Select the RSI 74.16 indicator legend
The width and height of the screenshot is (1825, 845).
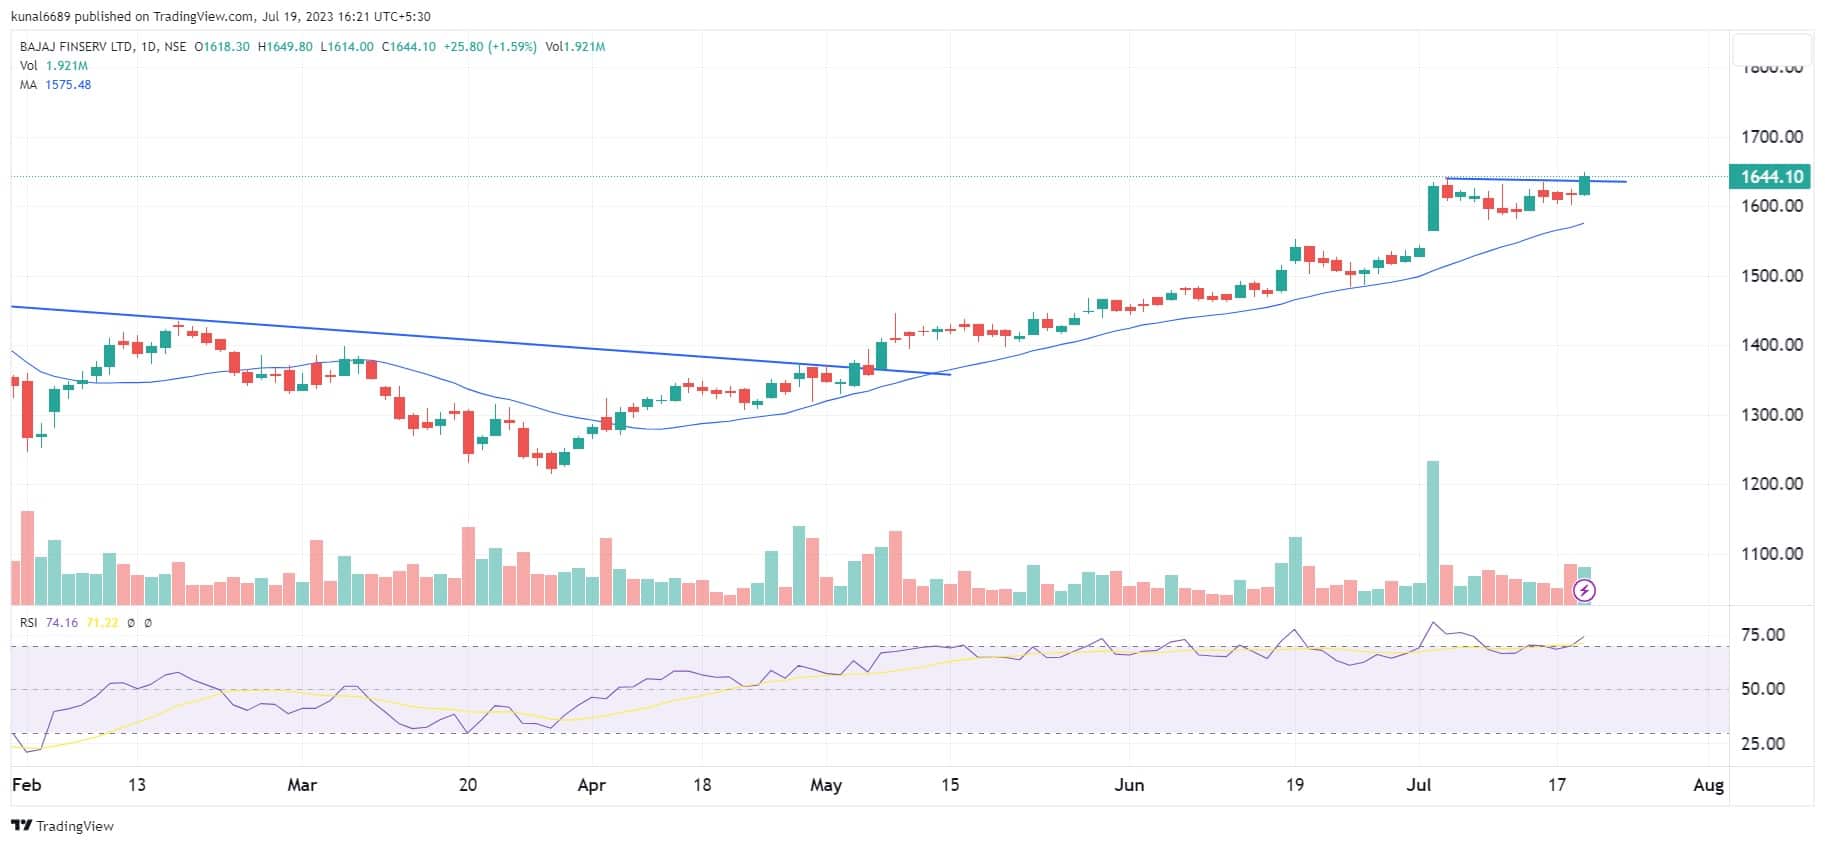[x=48, y=623]
